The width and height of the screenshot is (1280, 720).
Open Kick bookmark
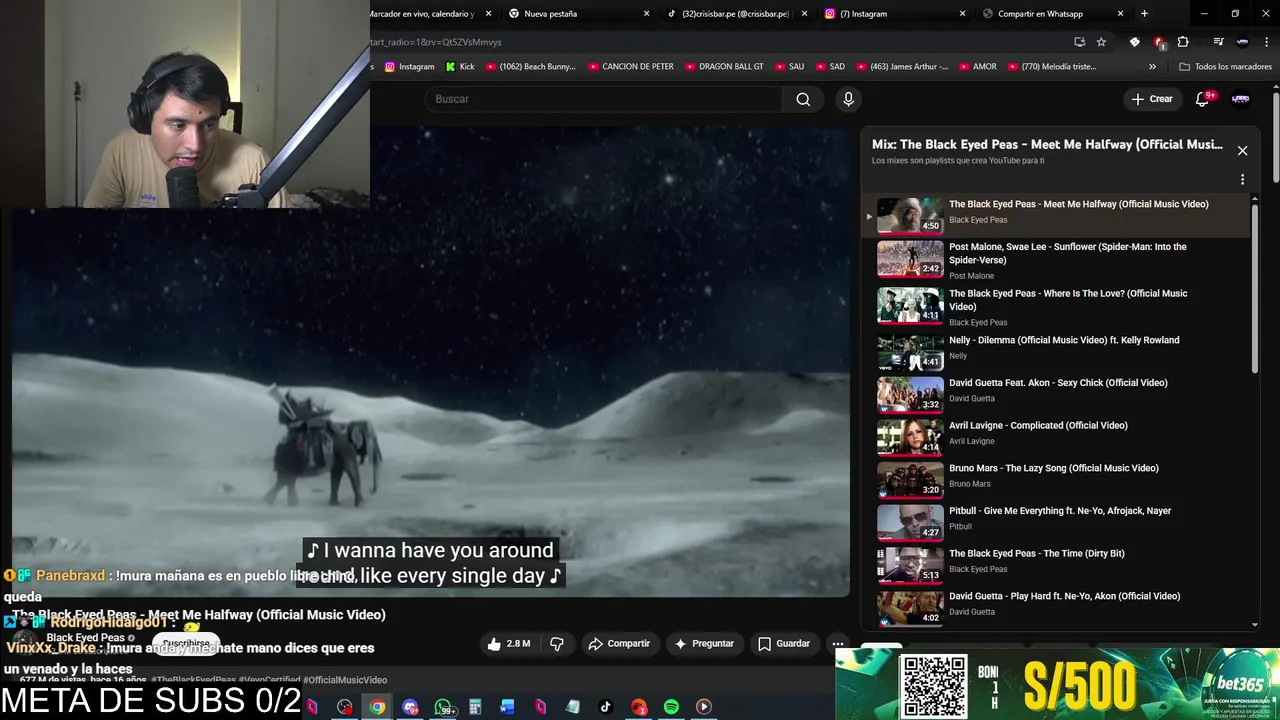(460, 67)
